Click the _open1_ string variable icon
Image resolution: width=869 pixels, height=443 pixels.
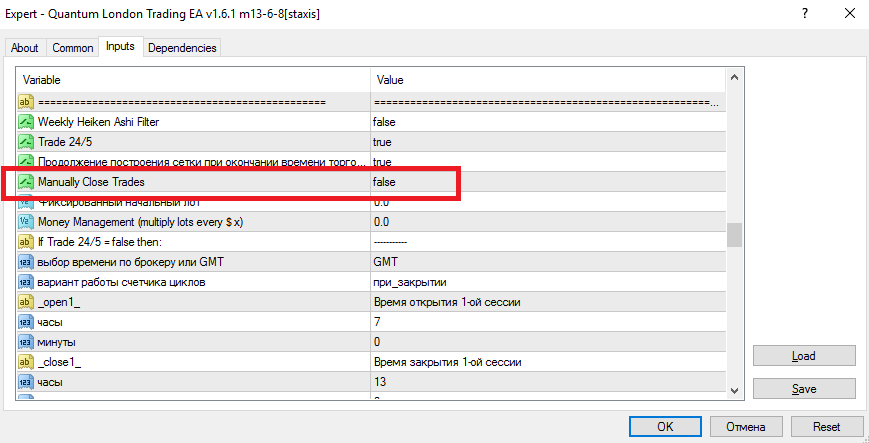click(x=26, y=302)
